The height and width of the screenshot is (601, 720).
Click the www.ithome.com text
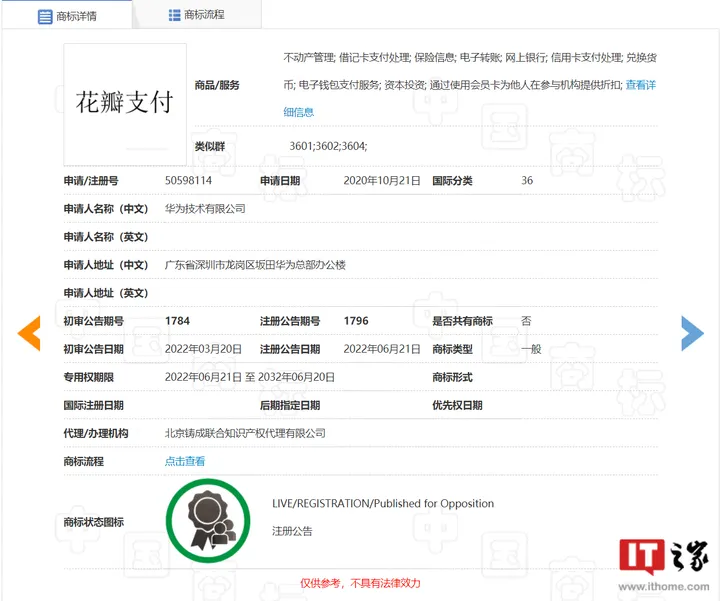point(664,586)
